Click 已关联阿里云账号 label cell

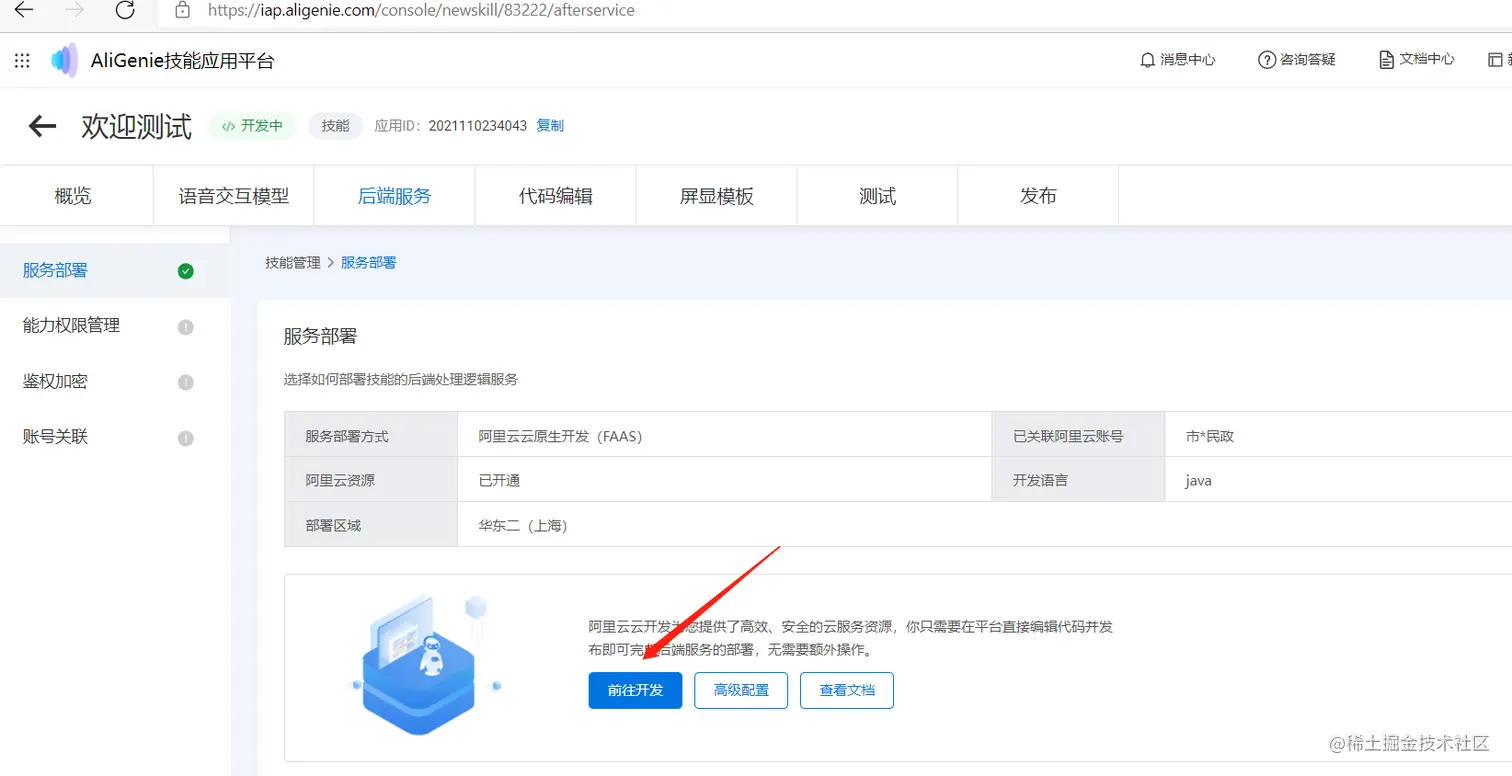[x=1078, y=436]
